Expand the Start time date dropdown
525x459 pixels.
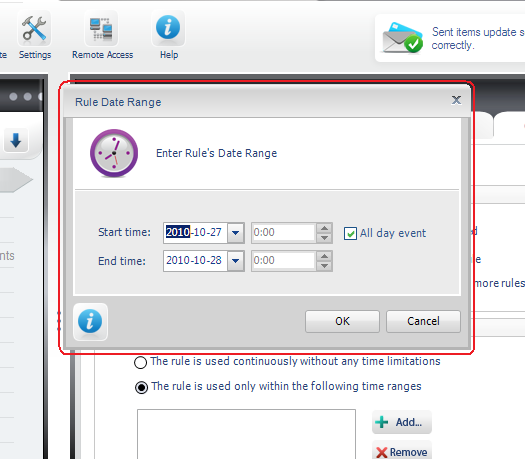click(236, 233)
